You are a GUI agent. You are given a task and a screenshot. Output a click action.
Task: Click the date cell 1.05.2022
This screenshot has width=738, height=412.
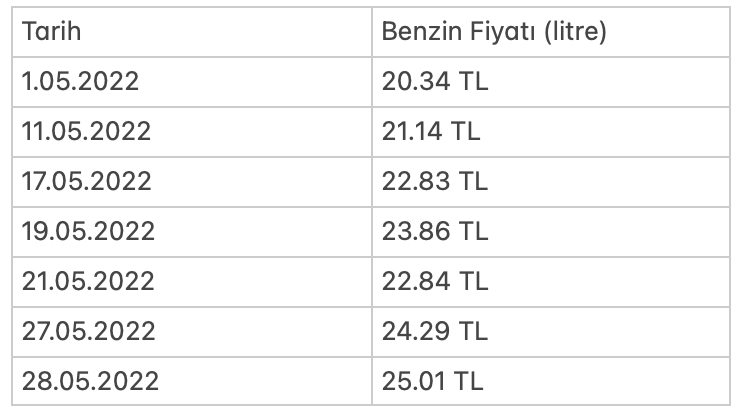pos(192,82)
